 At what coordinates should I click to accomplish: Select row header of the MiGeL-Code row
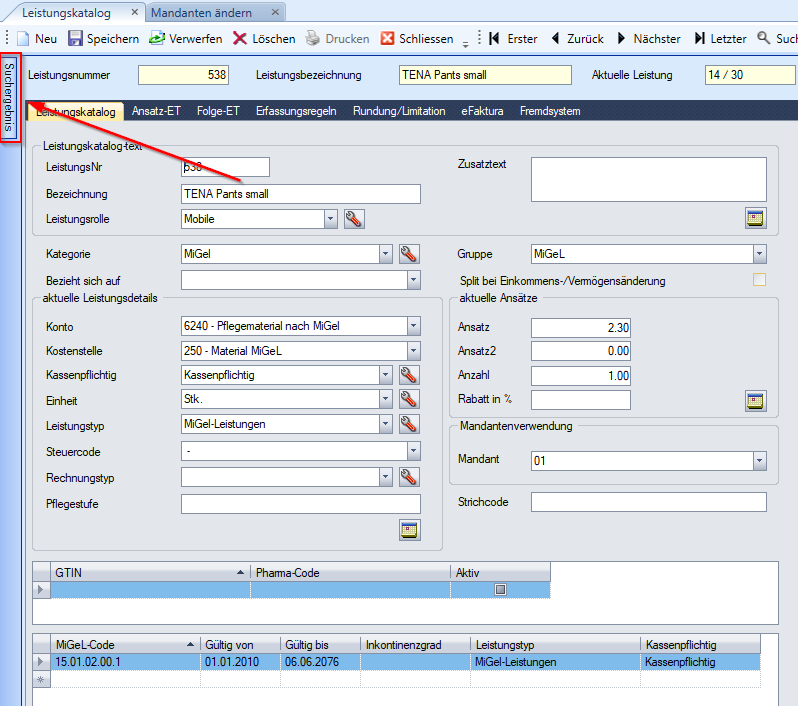coord(41,662)
